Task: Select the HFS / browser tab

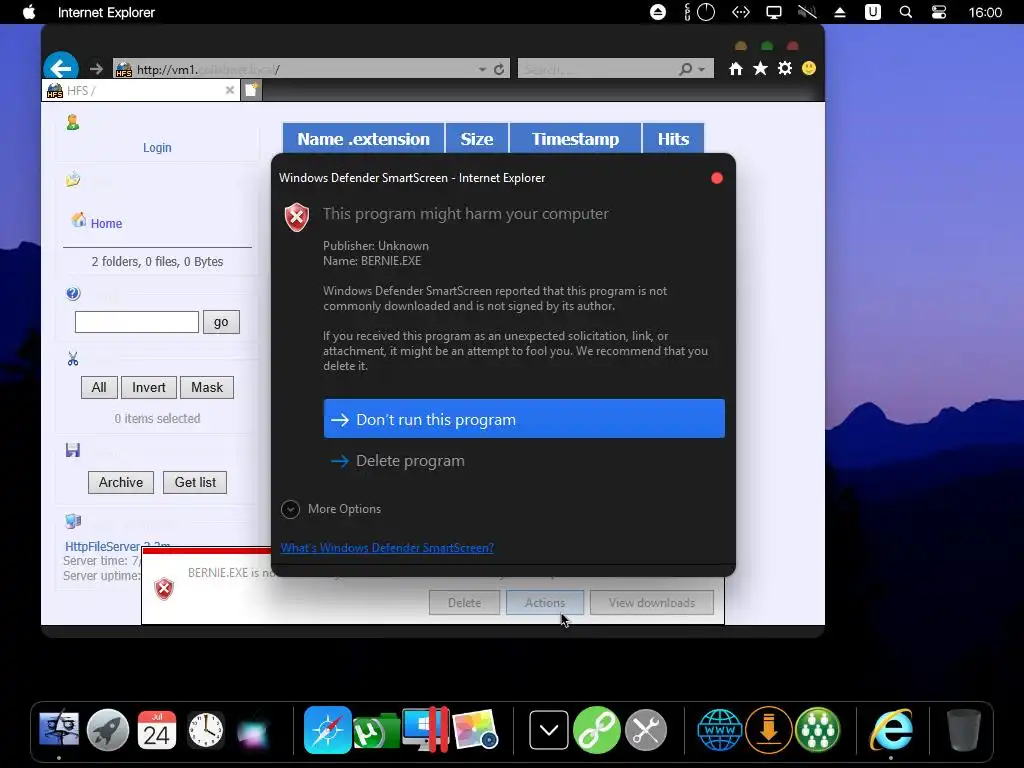Action: (141, 90)
